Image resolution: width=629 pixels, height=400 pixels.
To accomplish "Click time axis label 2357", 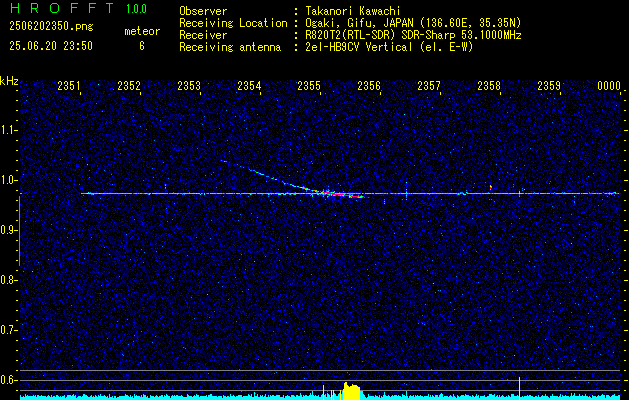I will click(429, 85).
